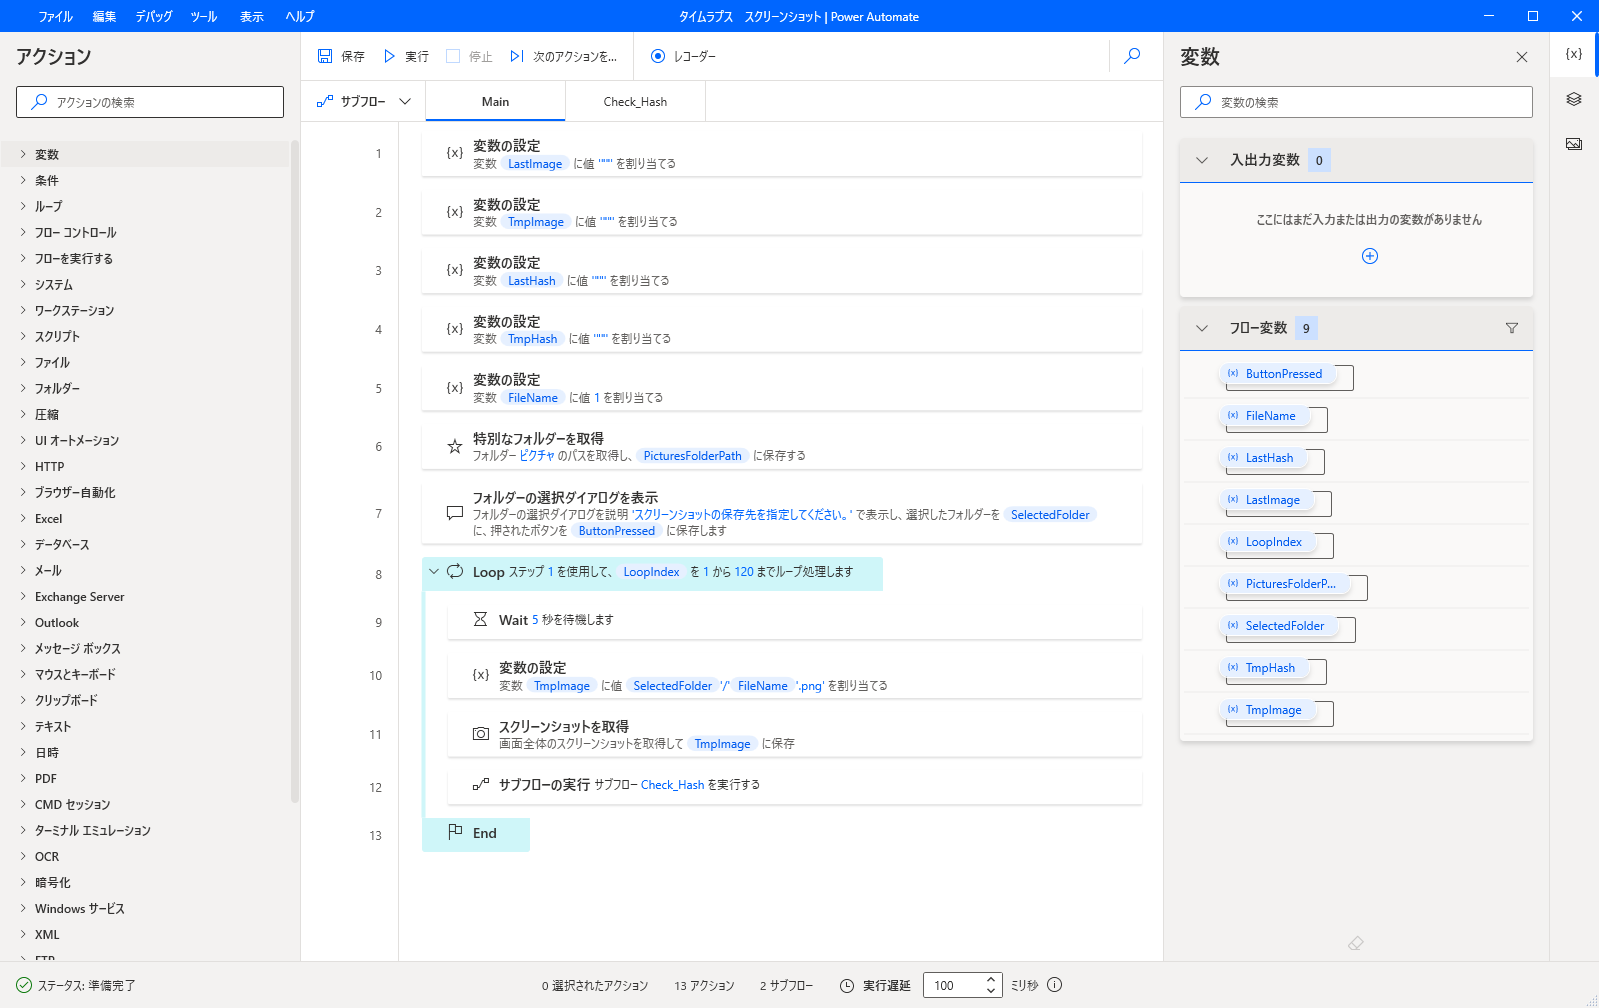Collapse the 入出力変数 section
Viewport: 1599px width, 1008px height.
pos(1202,160)
